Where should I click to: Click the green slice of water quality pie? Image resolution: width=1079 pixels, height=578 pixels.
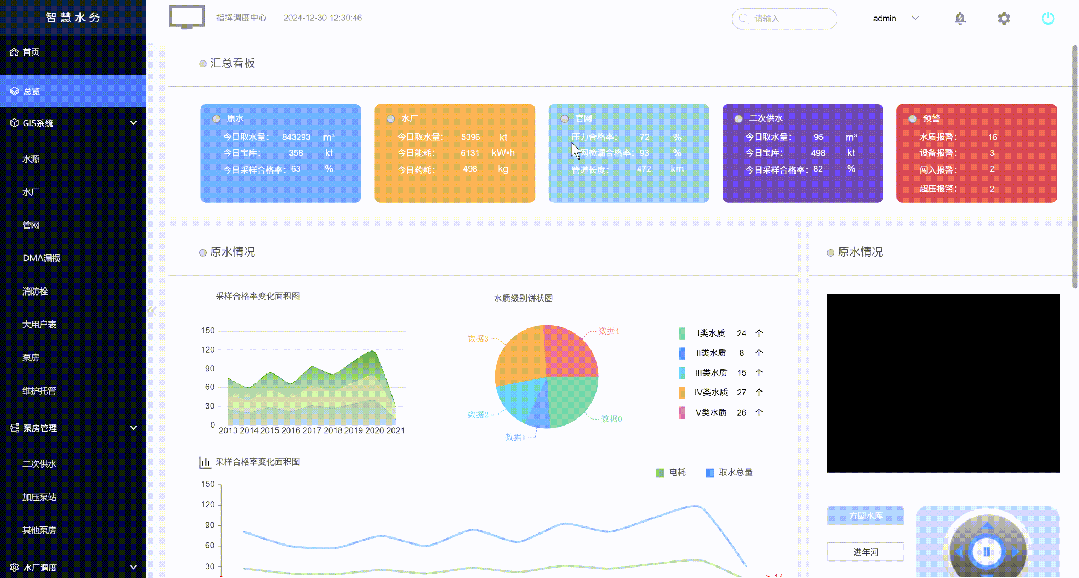click(x=573, y=403)
